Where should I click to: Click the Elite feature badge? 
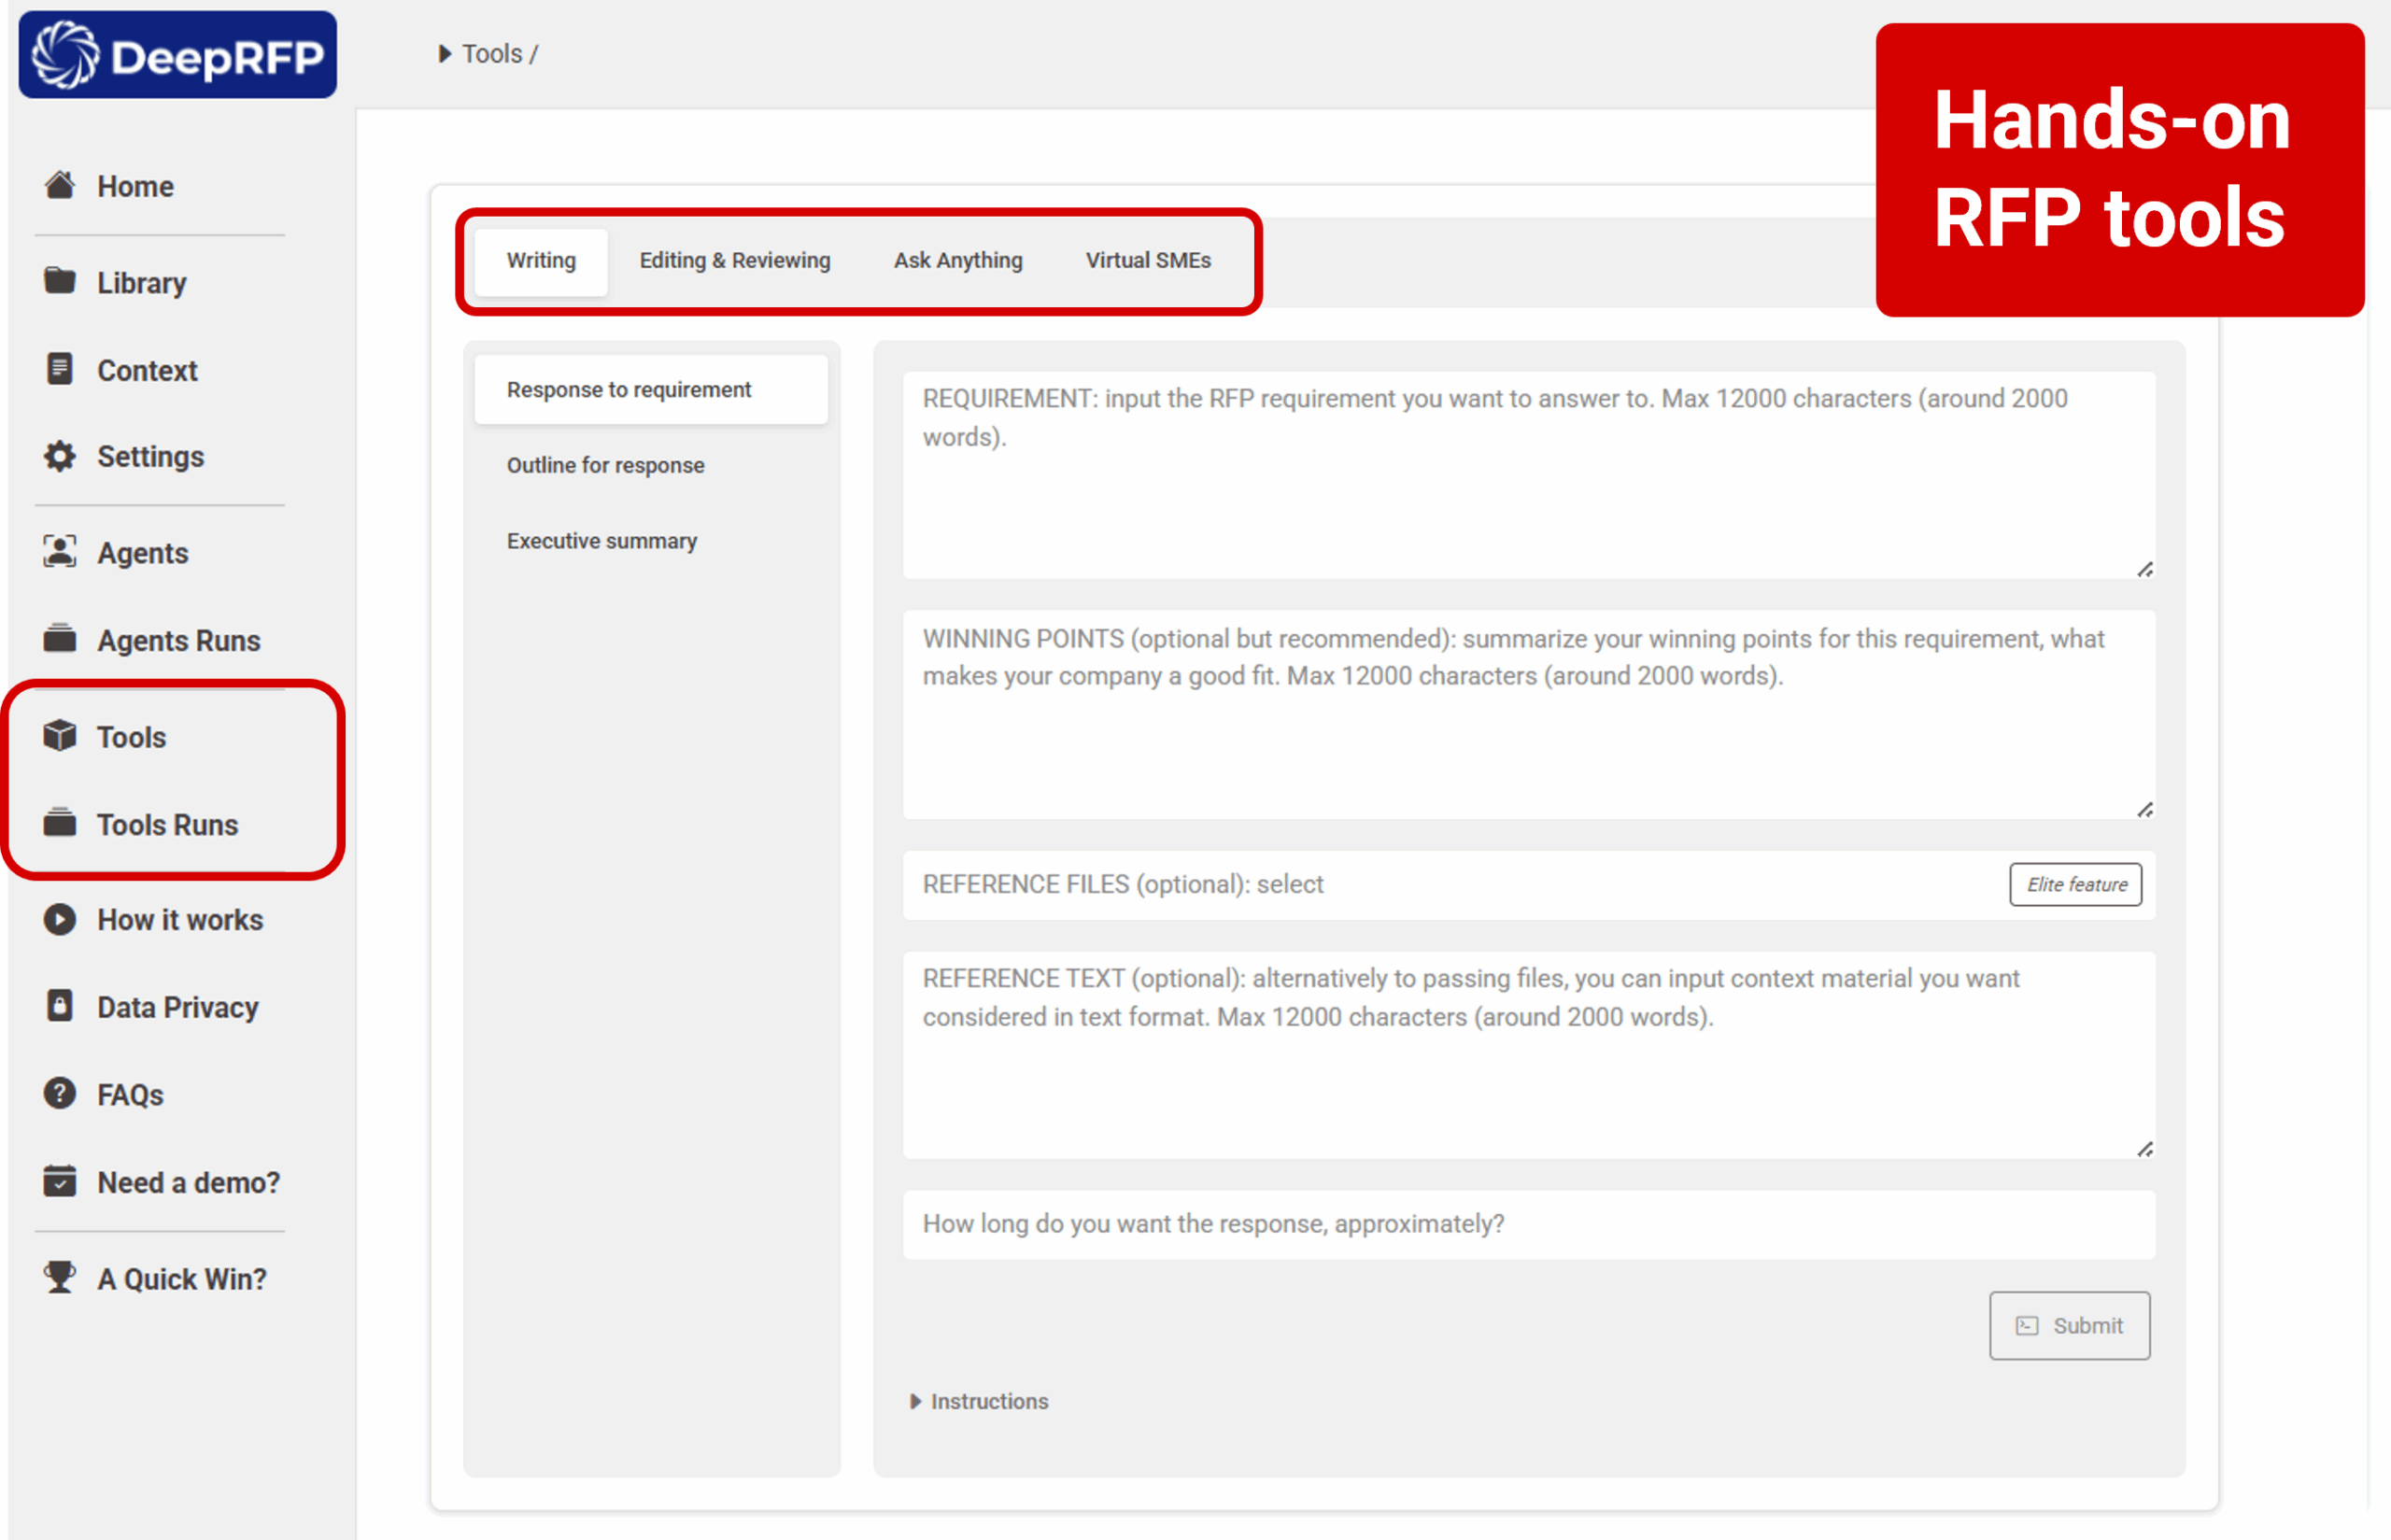tap(2075, 885)
